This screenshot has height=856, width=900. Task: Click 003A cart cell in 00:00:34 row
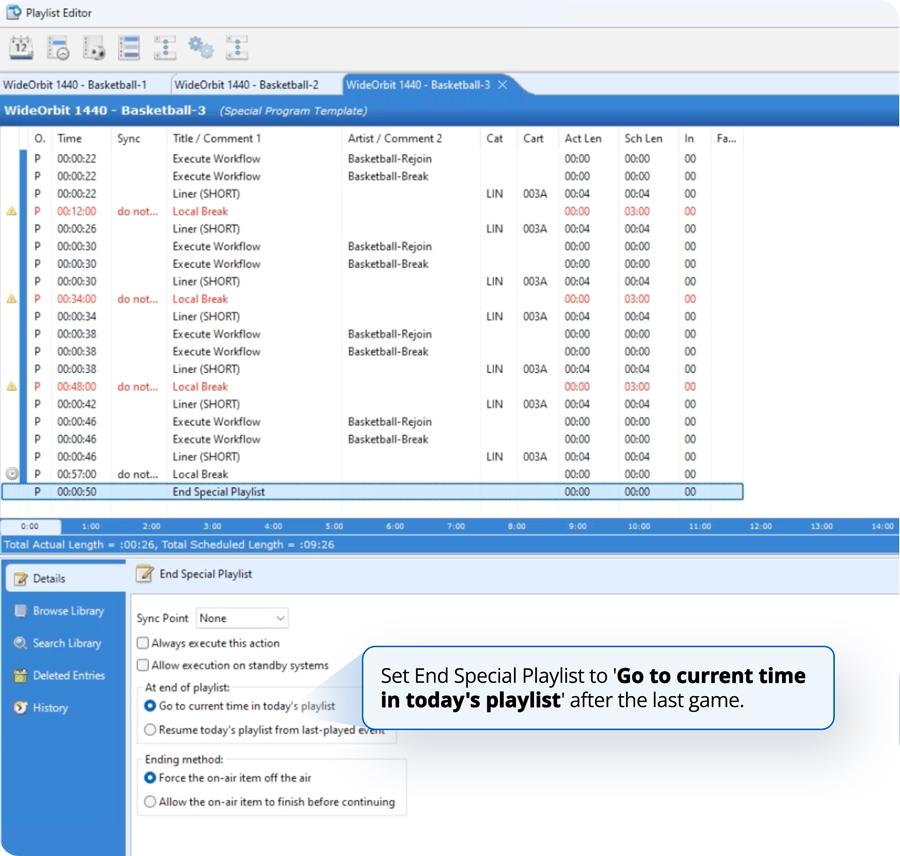click(x=535, y=316)
